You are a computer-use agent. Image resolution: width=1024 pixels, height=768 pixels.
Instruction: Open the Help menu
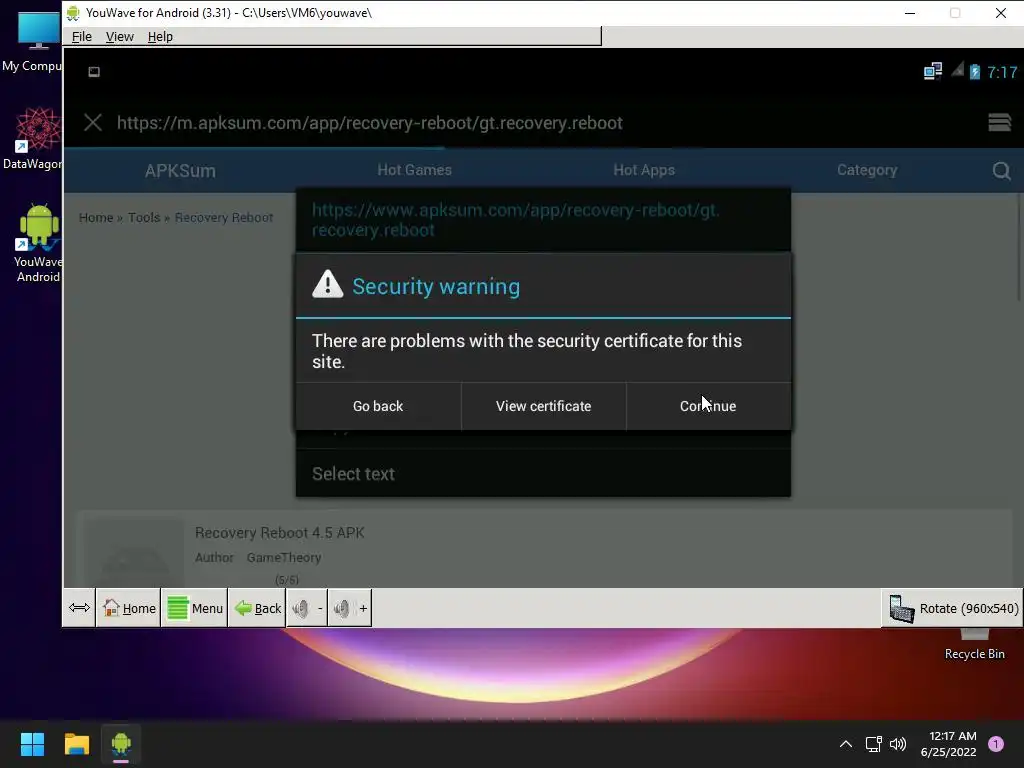click(x=160, y=37)
